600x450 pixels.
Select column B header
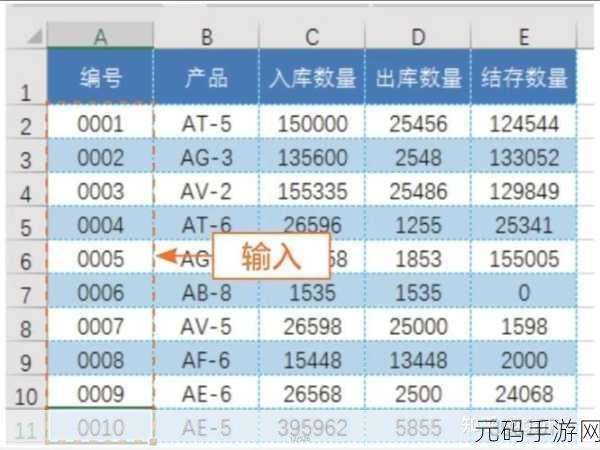tap(207, 36)
